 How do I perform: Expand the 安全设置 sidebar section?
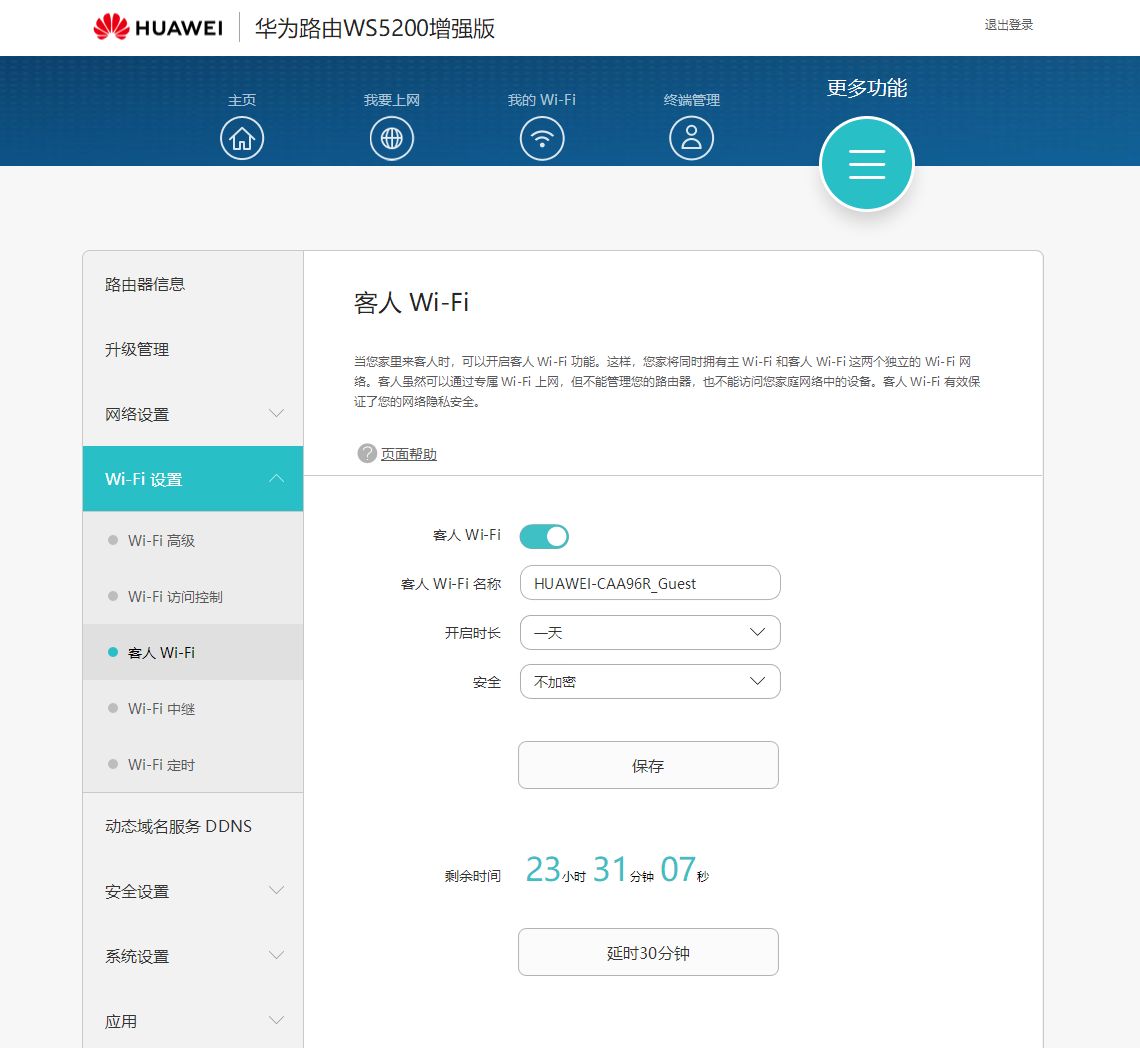[193, 891]
